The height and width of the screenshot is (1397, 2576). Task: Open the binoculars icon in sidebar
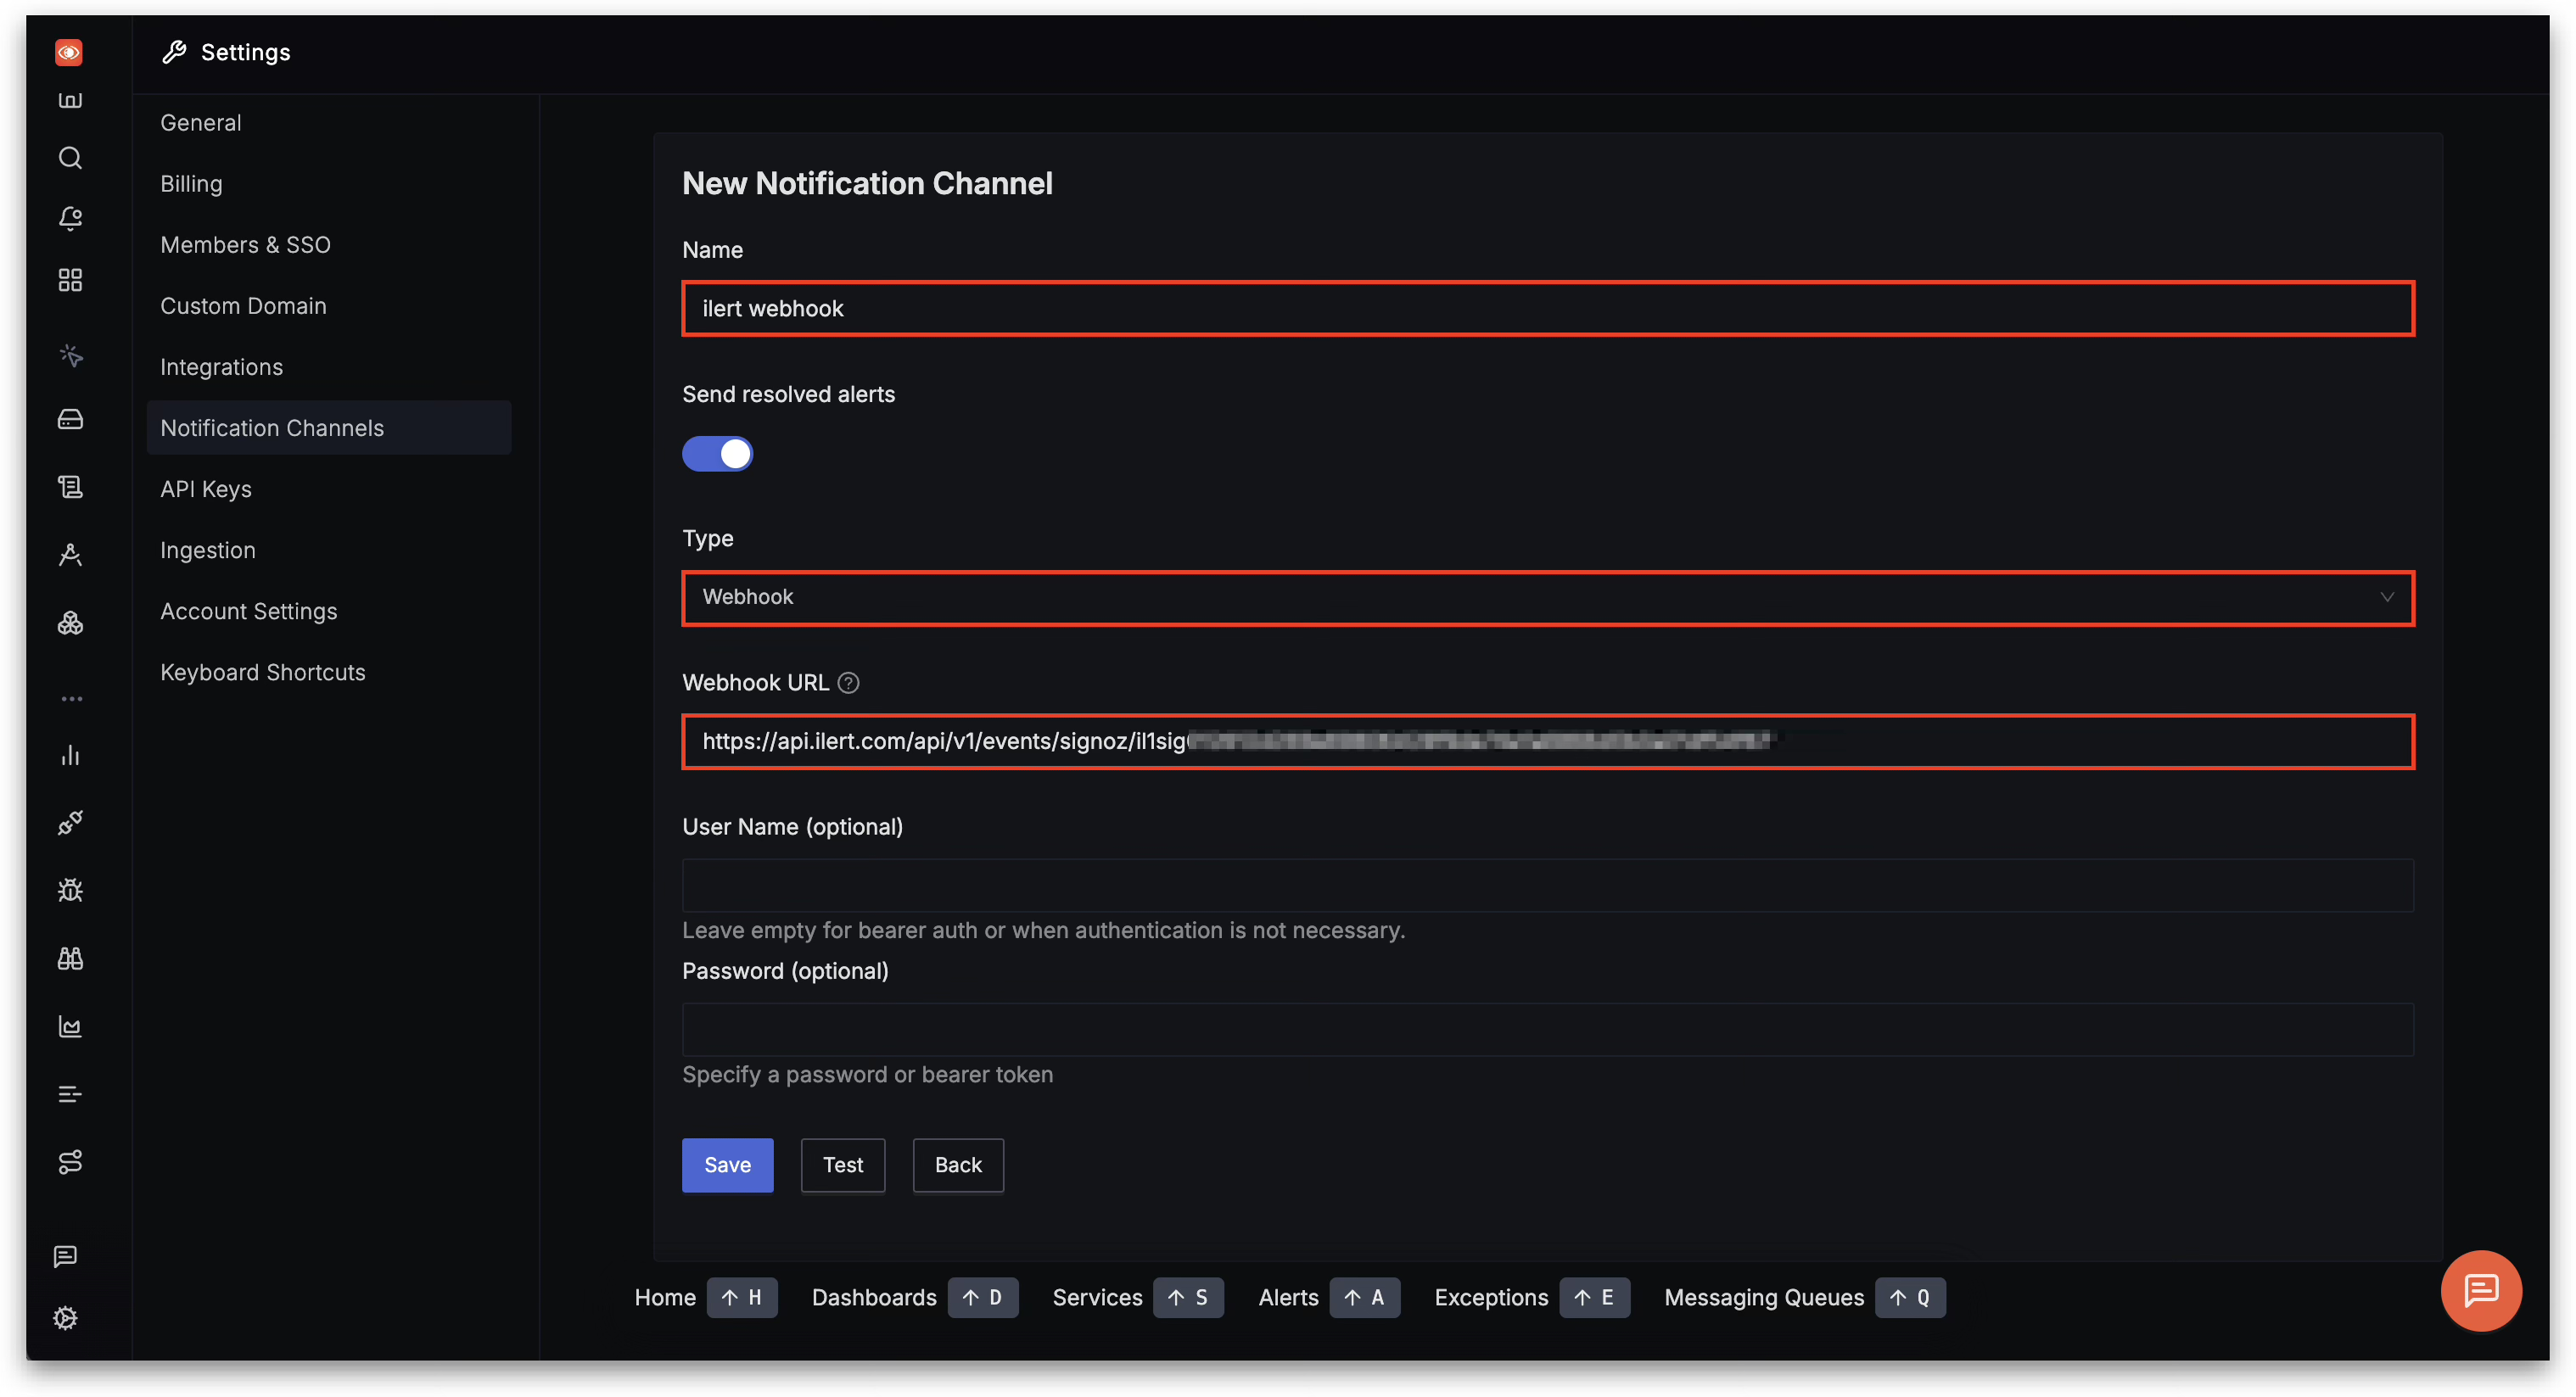point(70,958)
